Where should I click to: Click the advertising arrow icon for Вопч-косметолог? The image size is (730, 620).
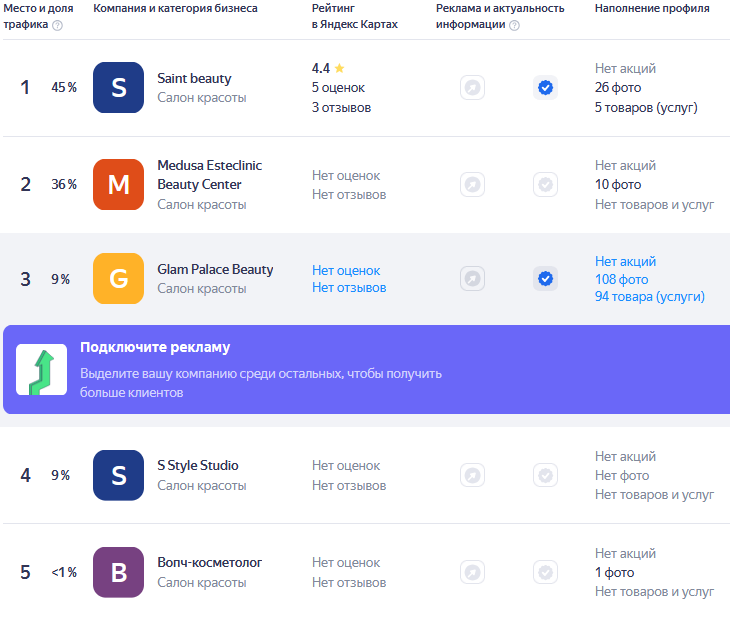473,572
